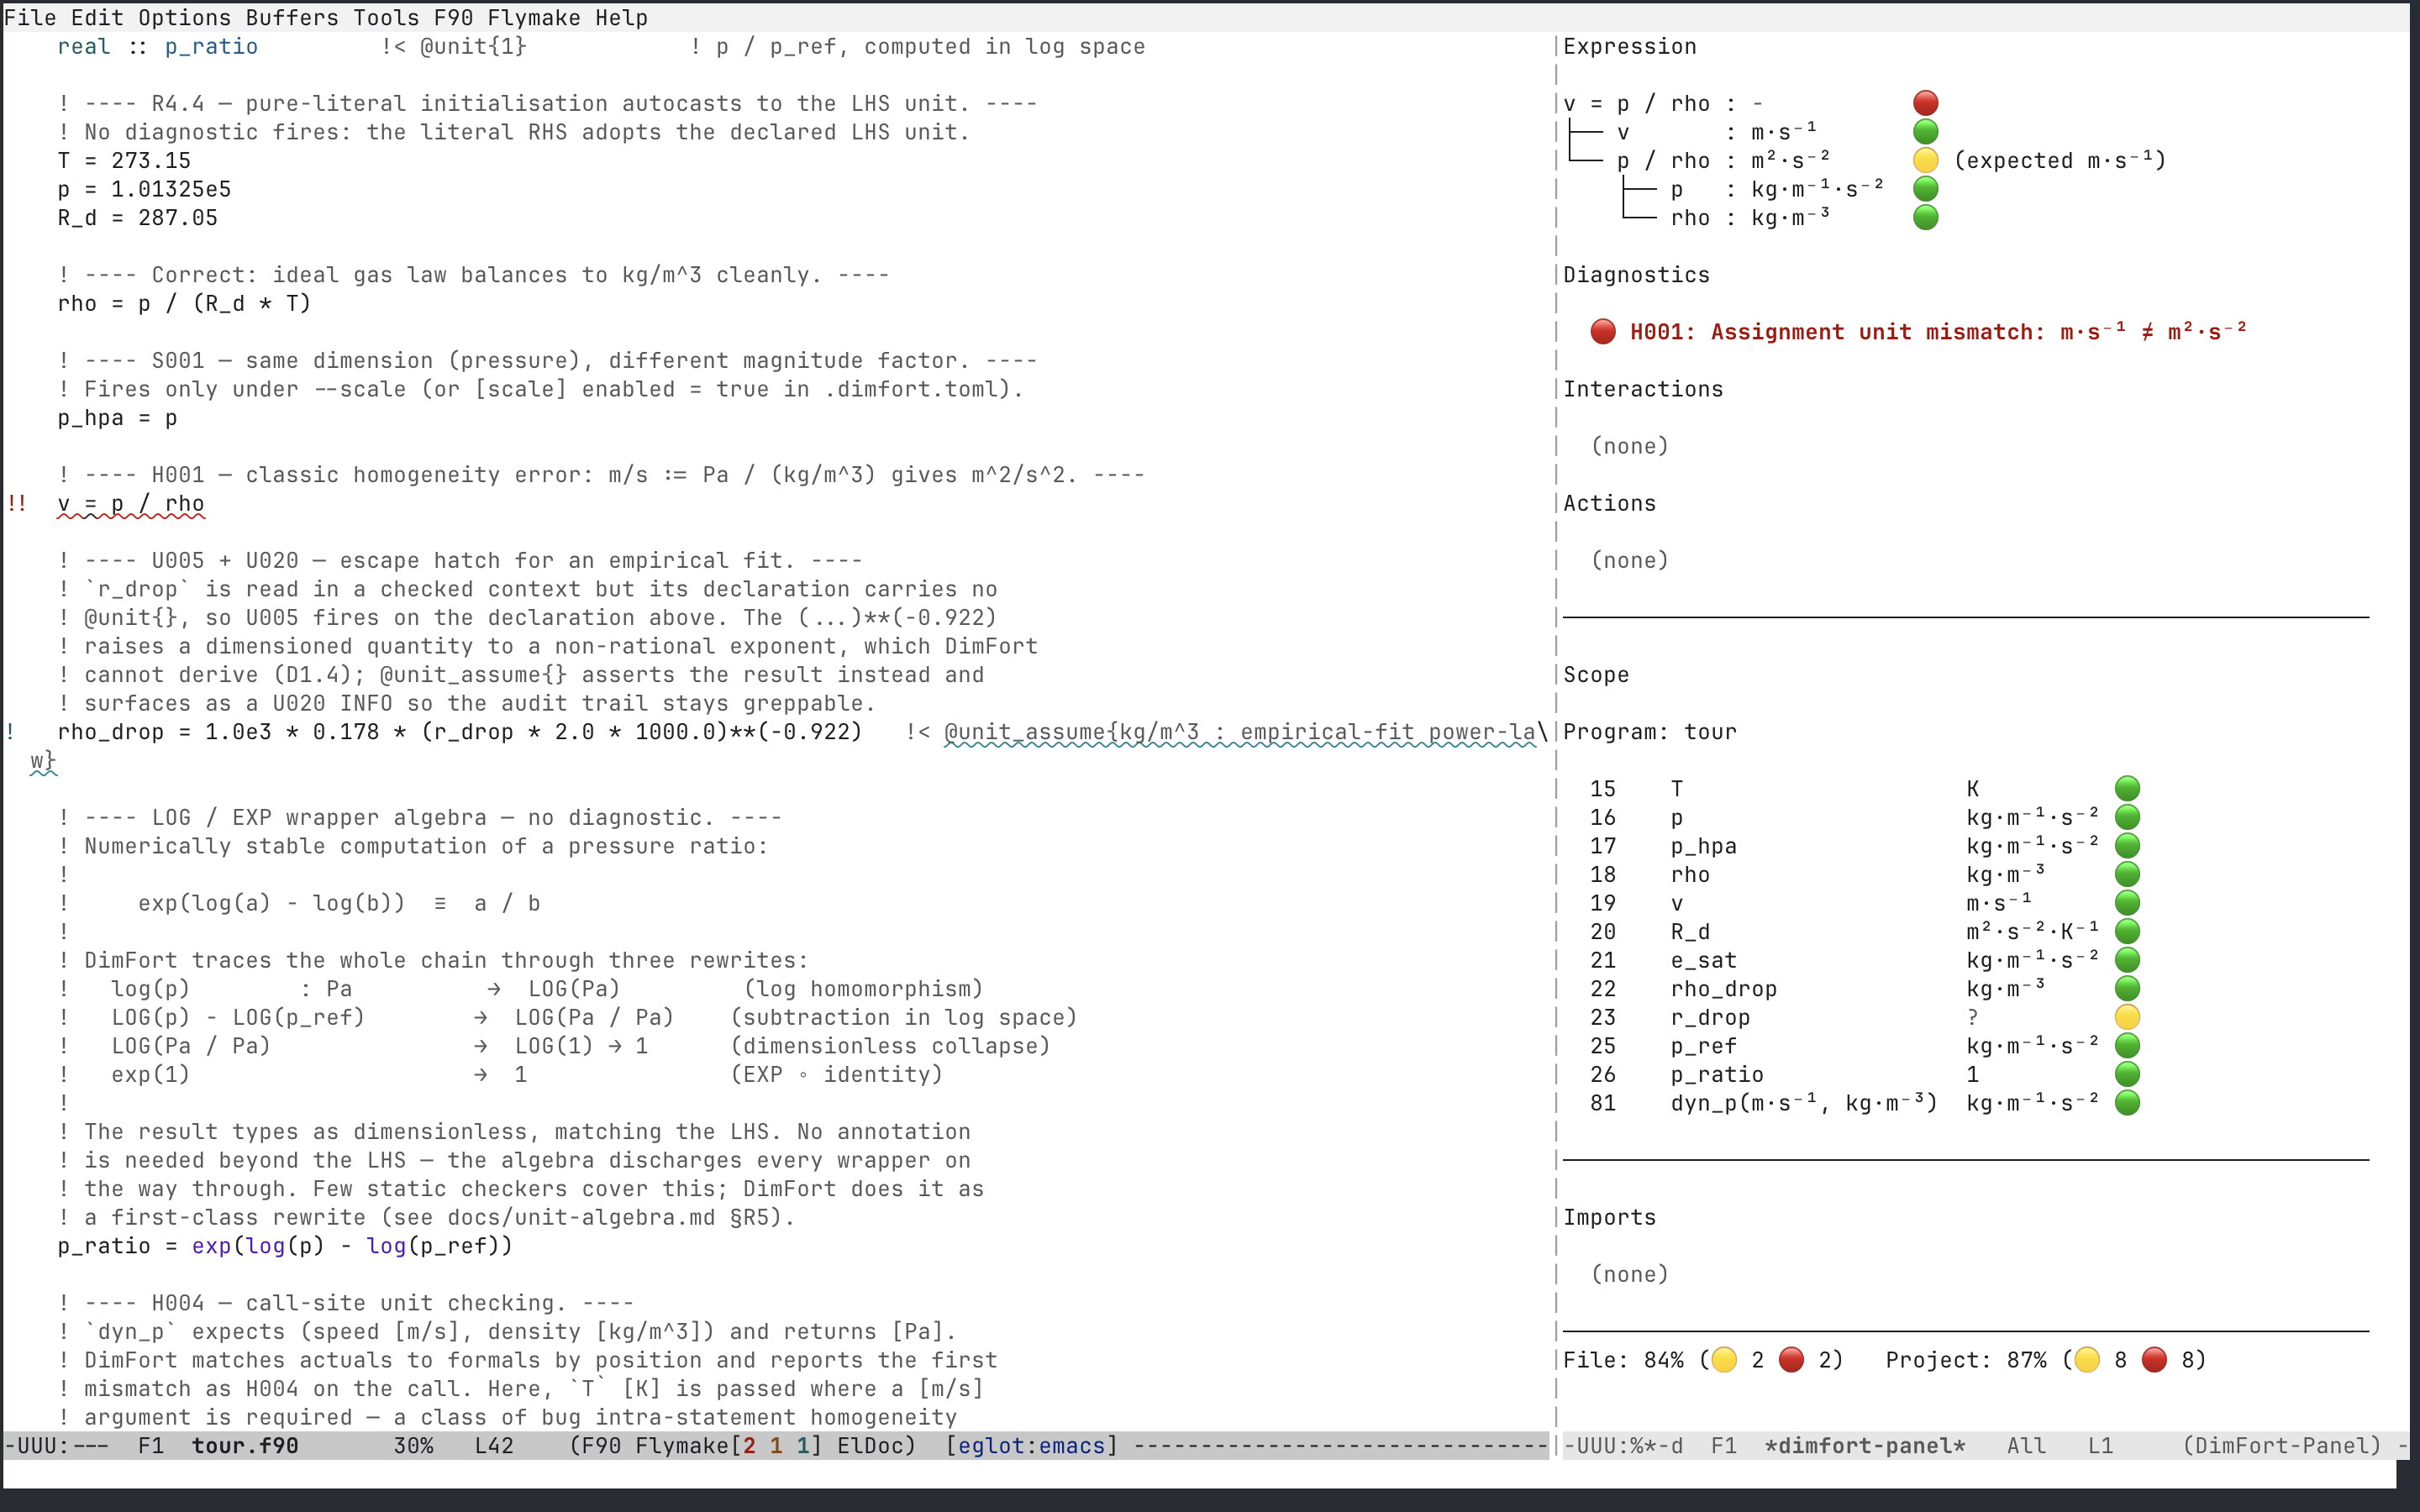2420x1512 pixels.
Task: Click the DimFort-Panel mode indicator
Action: pos(2282,1446)
